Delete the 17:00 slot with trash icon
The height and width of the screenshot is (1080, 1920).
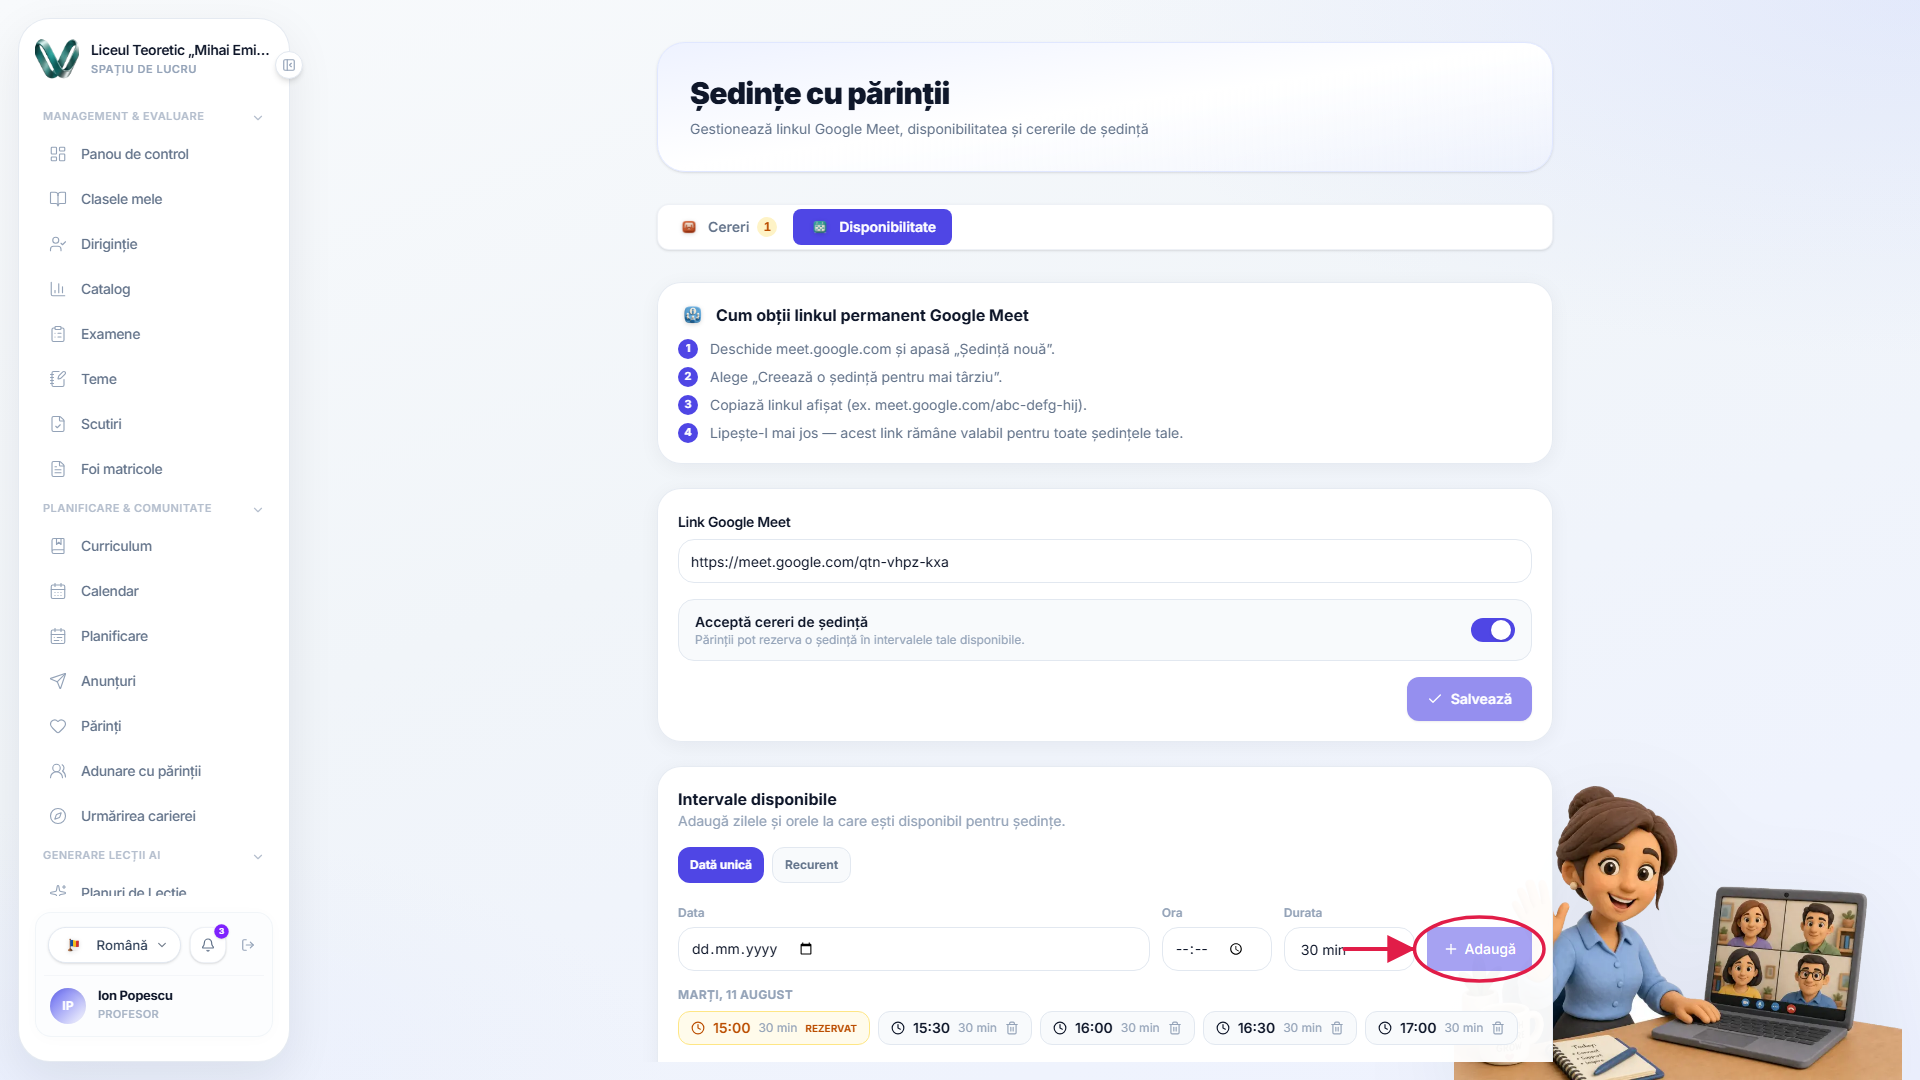[x=1498, y=1028]
